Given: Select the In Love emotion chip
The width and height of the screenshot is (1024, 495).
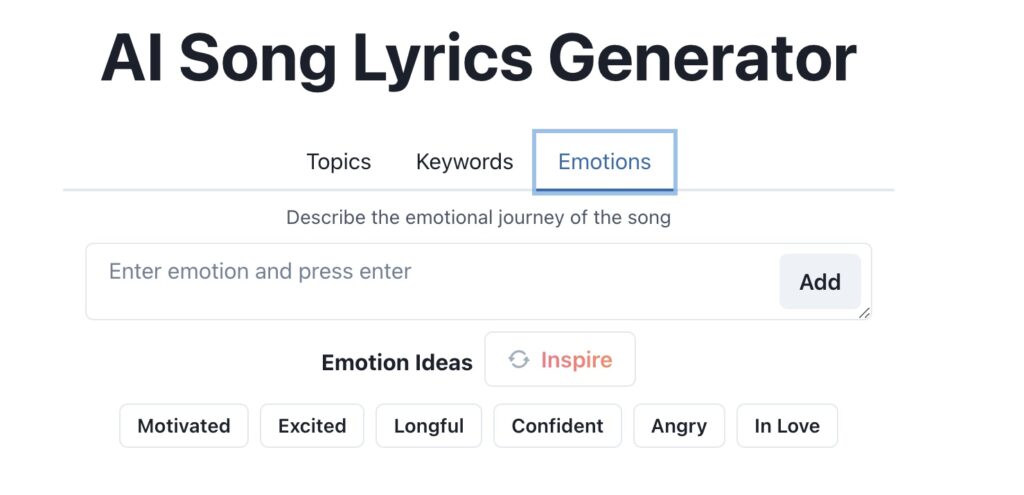Looking at the screenshot, I should tap(787, 426).
